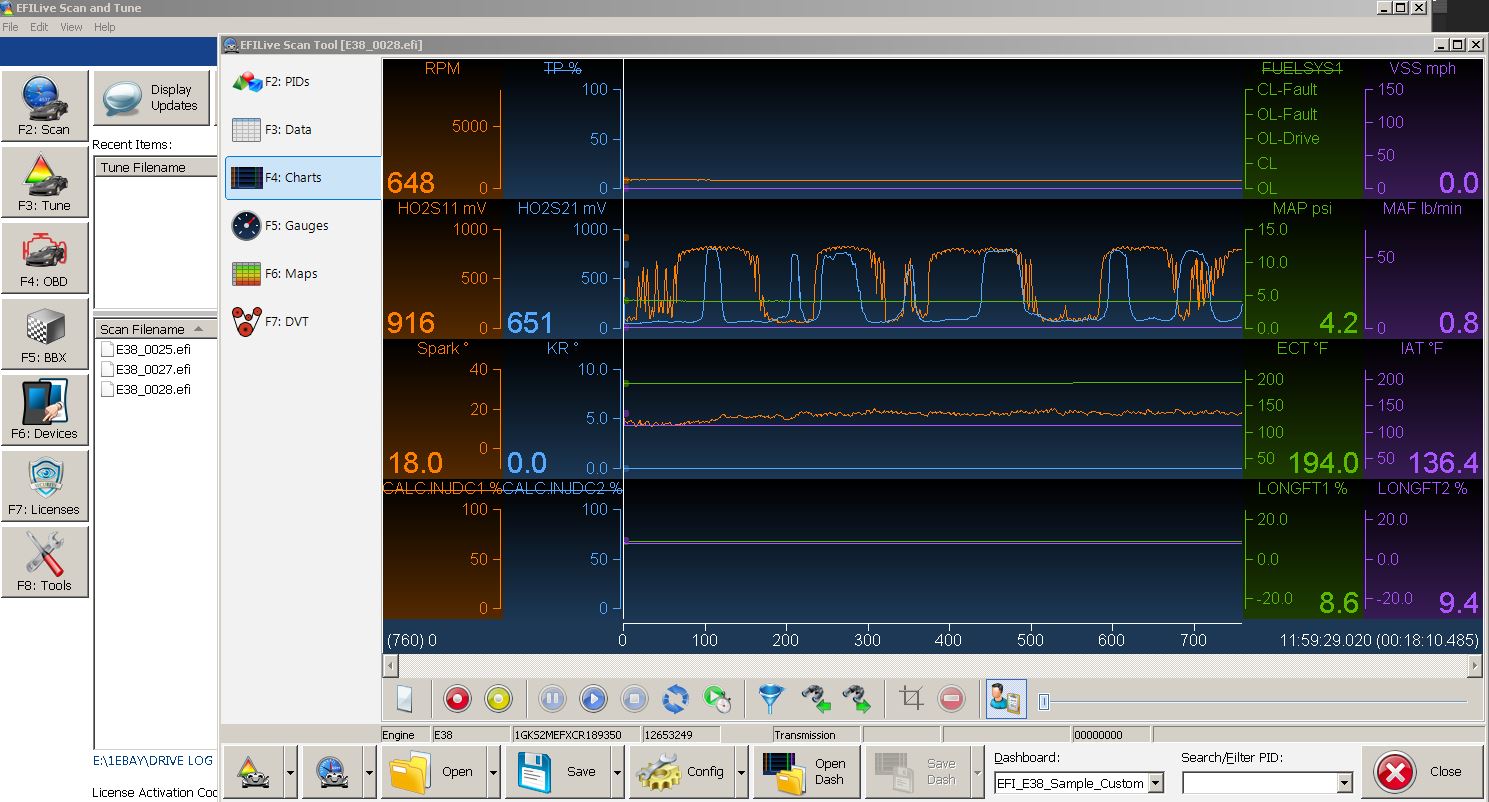The width and height of the screenshot is (1489, 802).
Task: Open the F4: OBD module
Action: point(44,257)
